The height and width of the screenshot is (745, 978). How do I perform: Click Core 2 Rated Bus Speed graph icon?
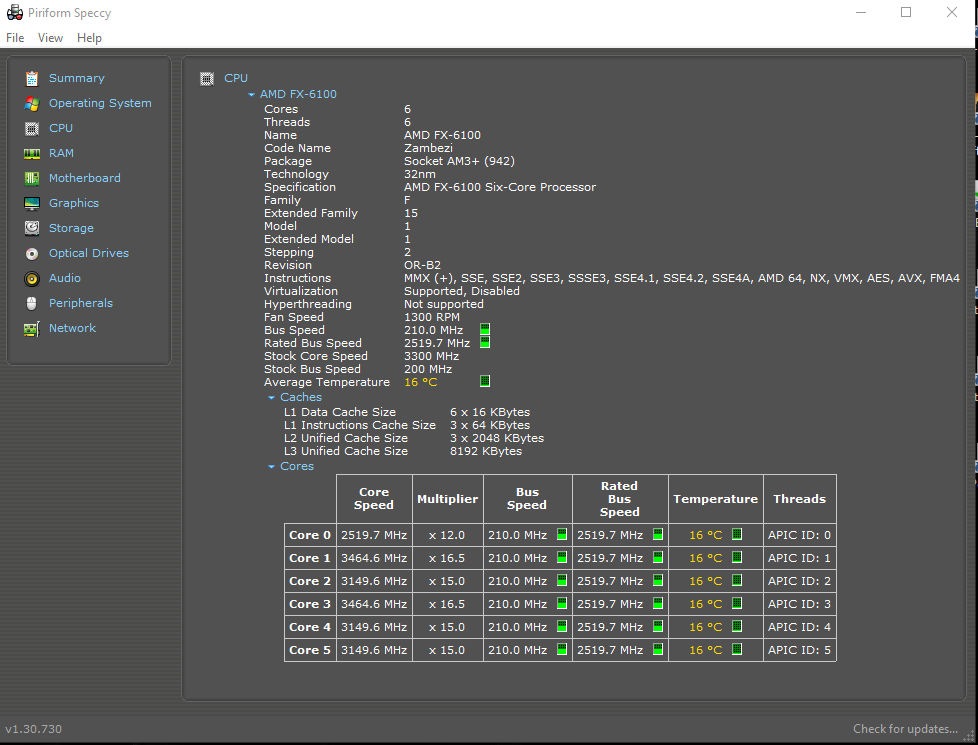point(657,580)
